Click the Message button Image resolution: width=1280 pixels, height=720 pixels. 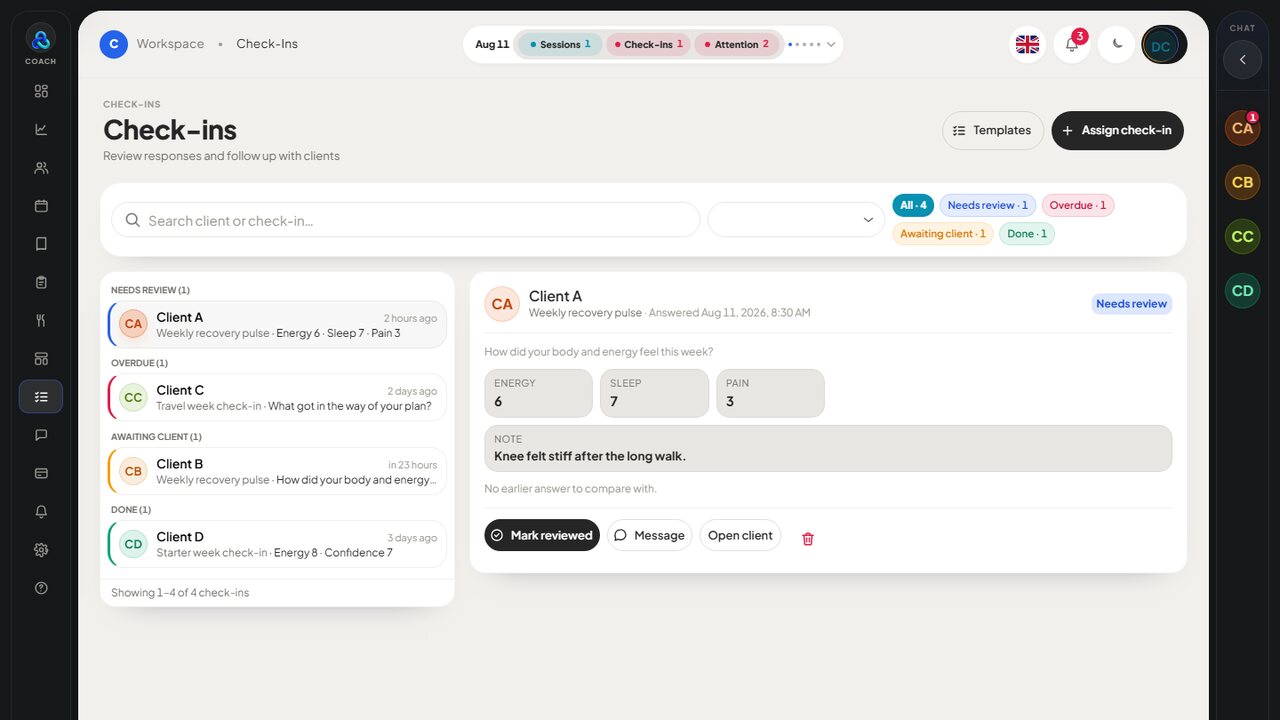coord(649,535)
